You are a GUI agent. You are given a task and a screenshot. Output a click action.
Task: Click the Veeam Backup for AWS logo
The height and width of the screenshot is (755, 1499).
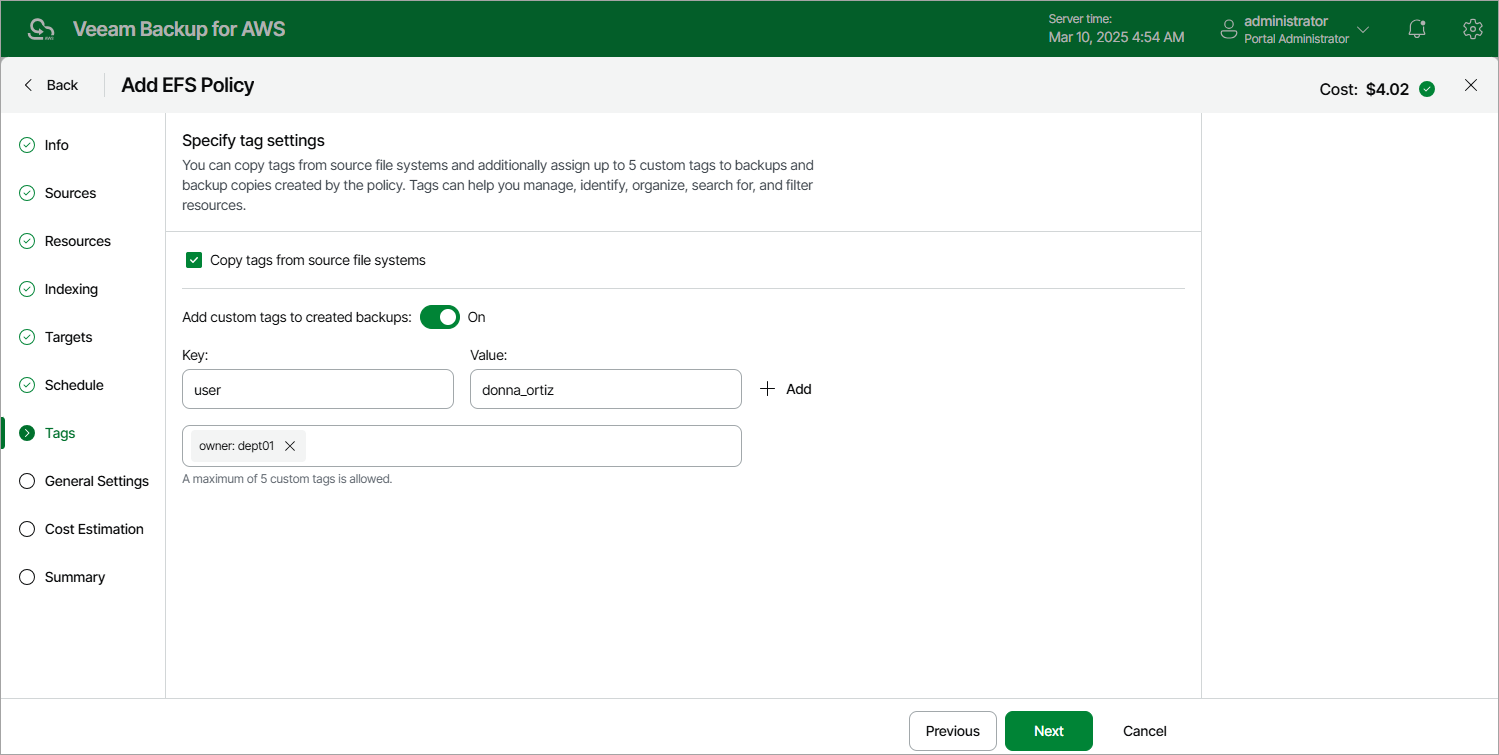(40, 28)
